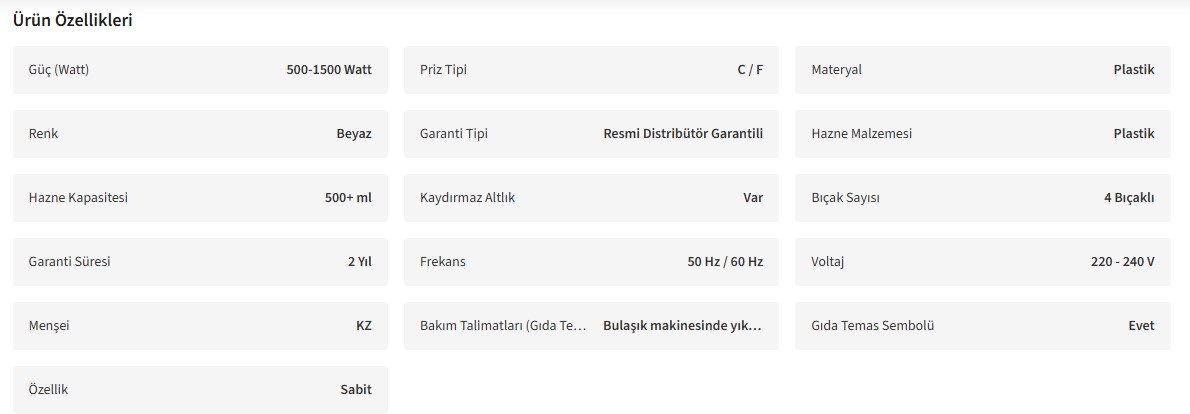Select the Güç (Watt) specification row
This screenshot has height=414, width=1190.
(200, 70)
